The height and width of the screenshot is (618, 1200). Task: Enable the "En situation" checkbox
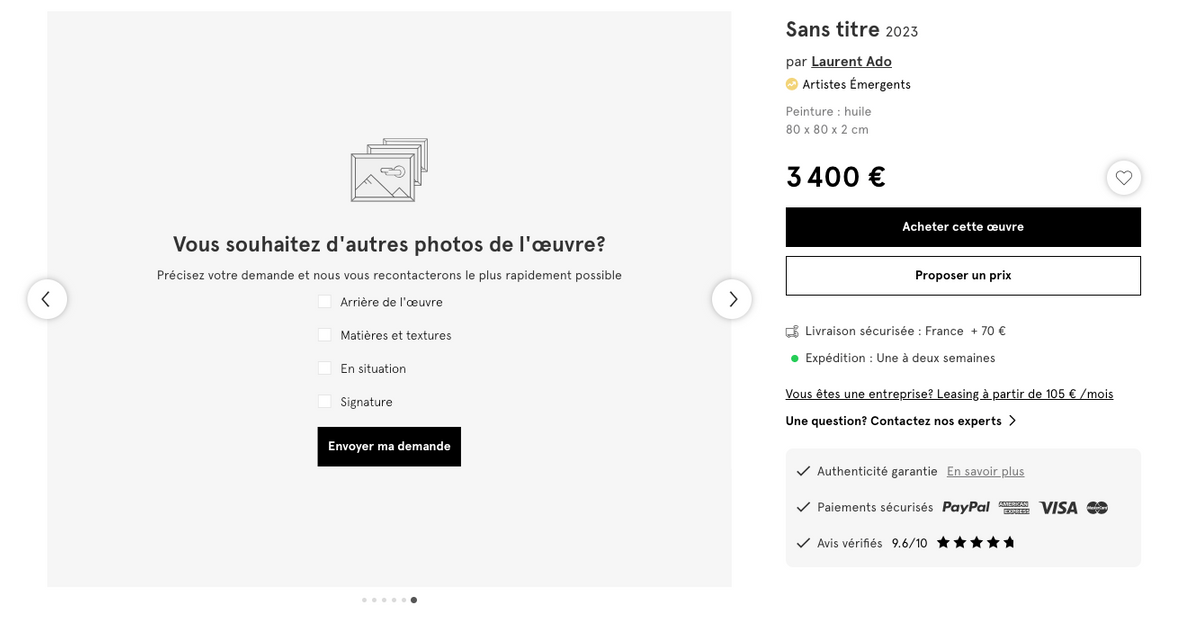point(324,368)
